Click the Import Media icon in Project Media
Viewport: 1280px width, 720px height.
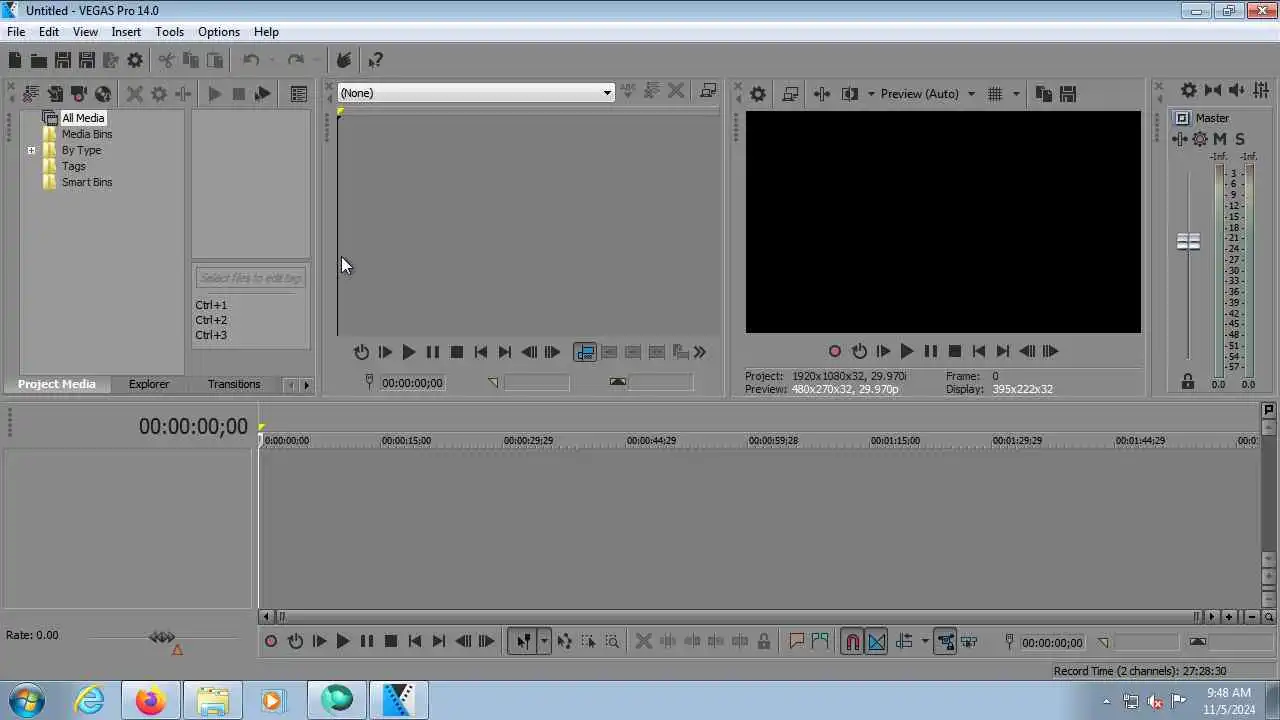pyautogui.click(x=31, y=94)
